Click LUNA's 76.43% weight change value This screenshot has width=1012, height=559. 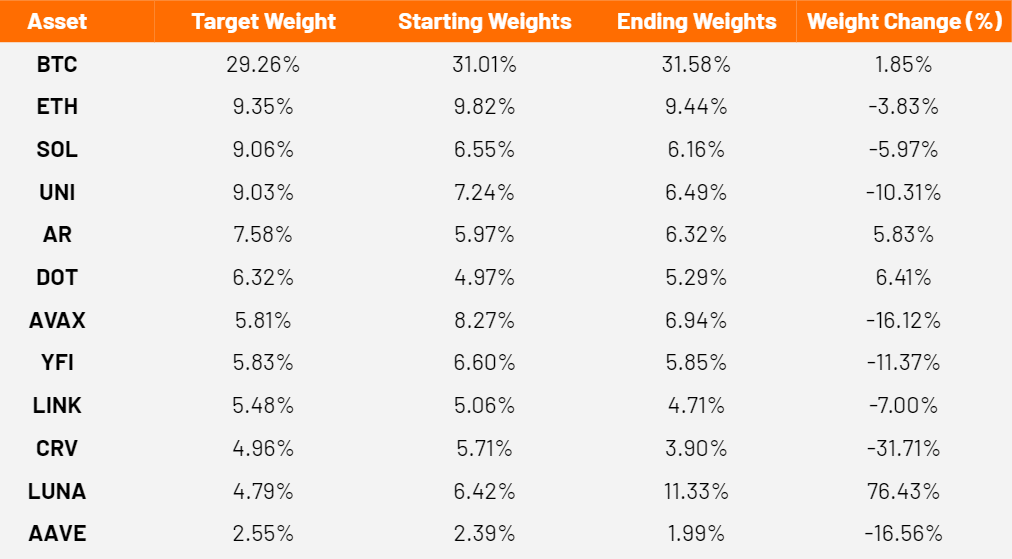click(904, 491)
